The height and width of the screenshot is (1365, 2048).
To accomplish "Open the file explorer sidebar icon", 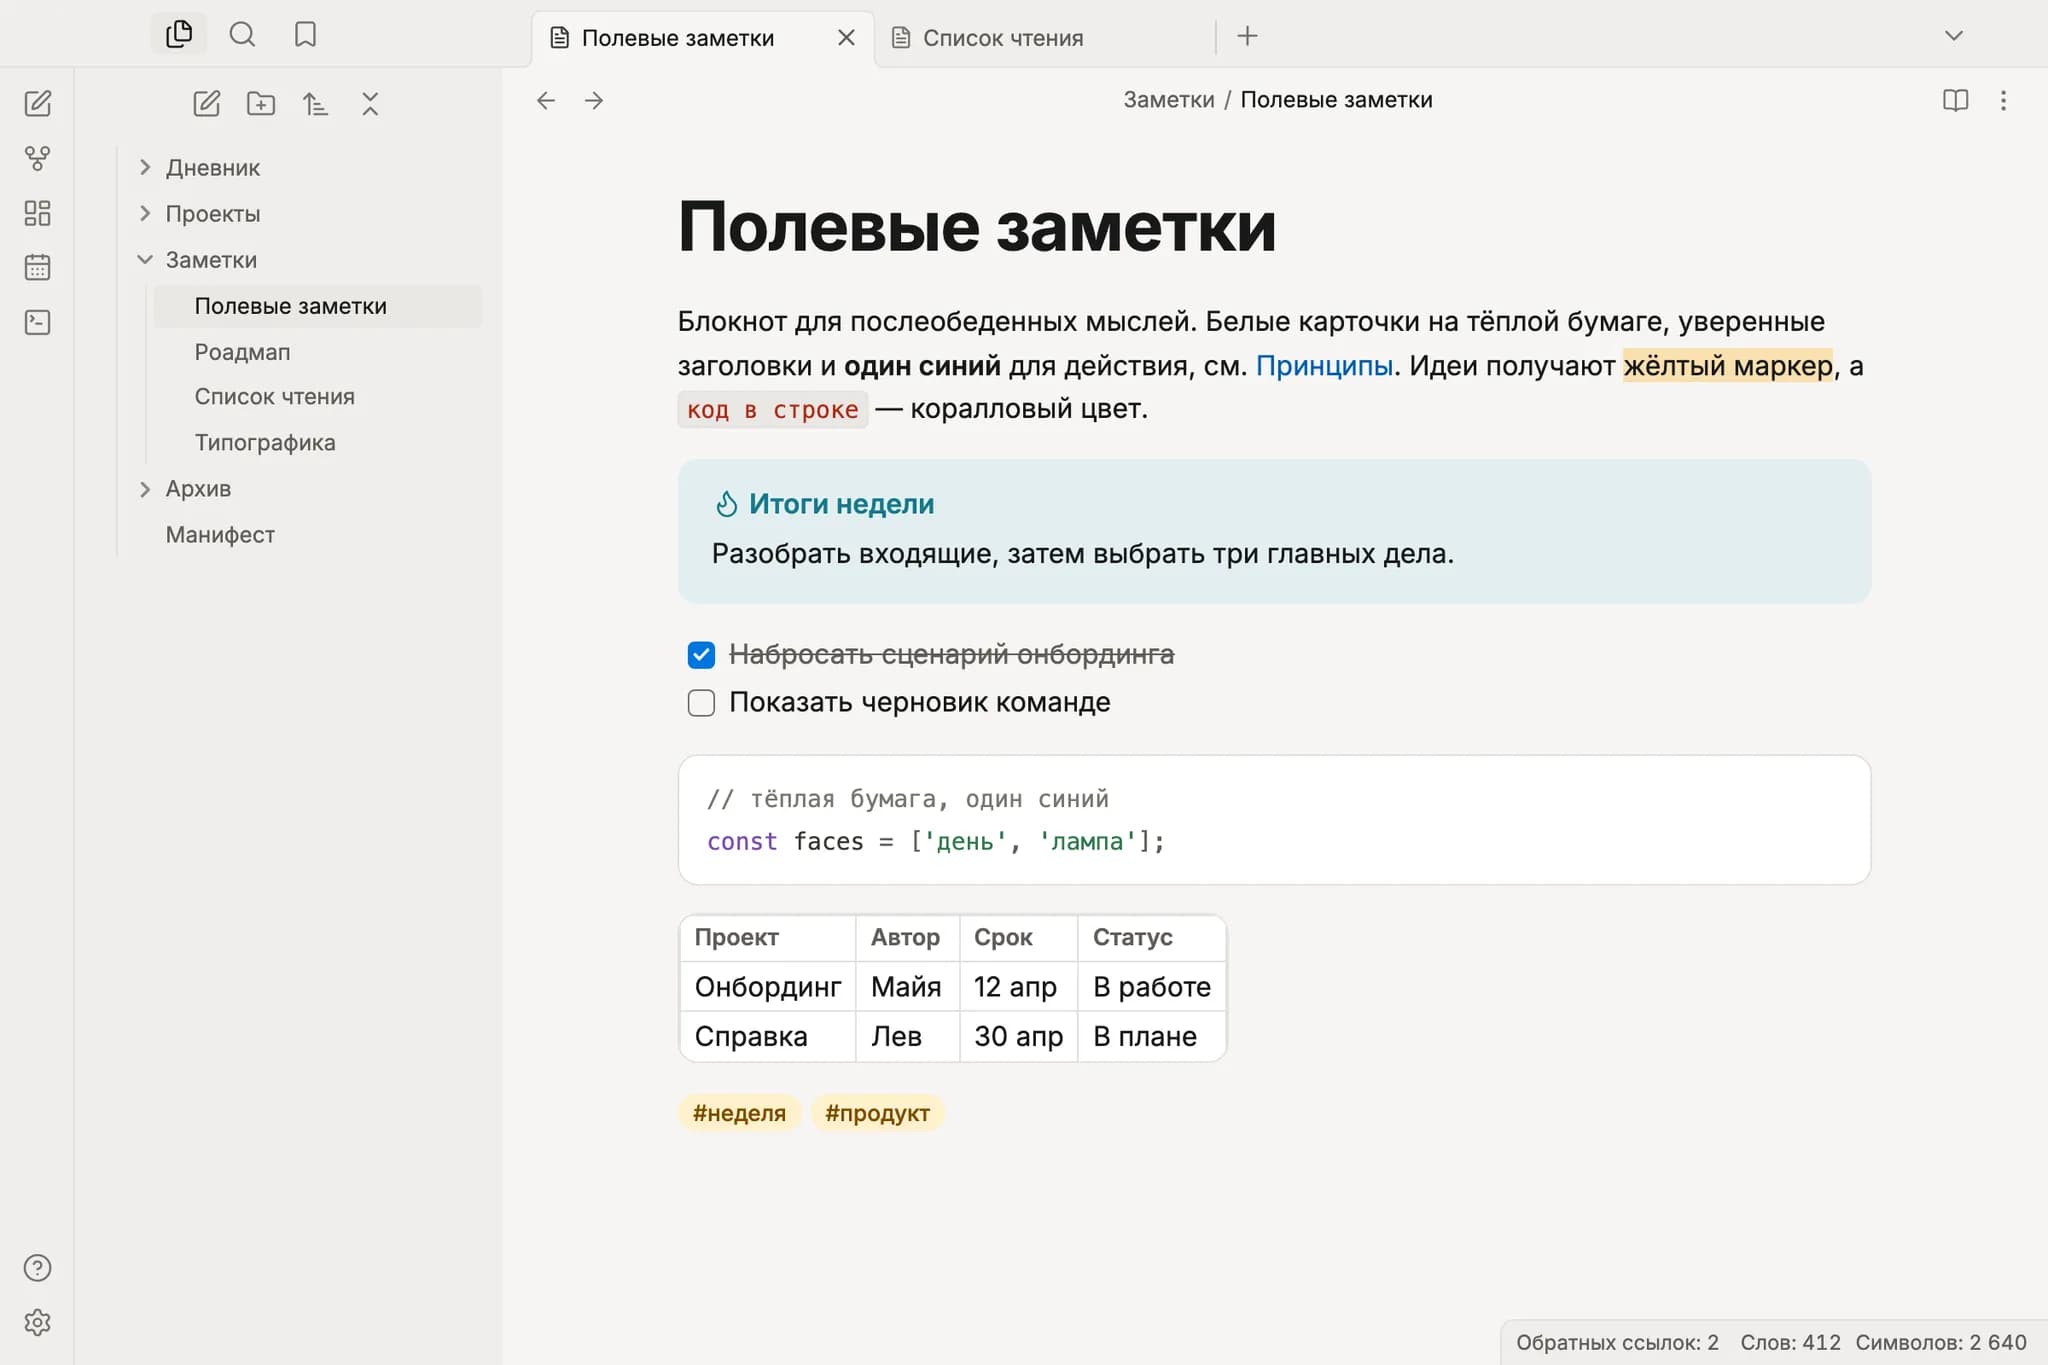I will pos(179,34).
